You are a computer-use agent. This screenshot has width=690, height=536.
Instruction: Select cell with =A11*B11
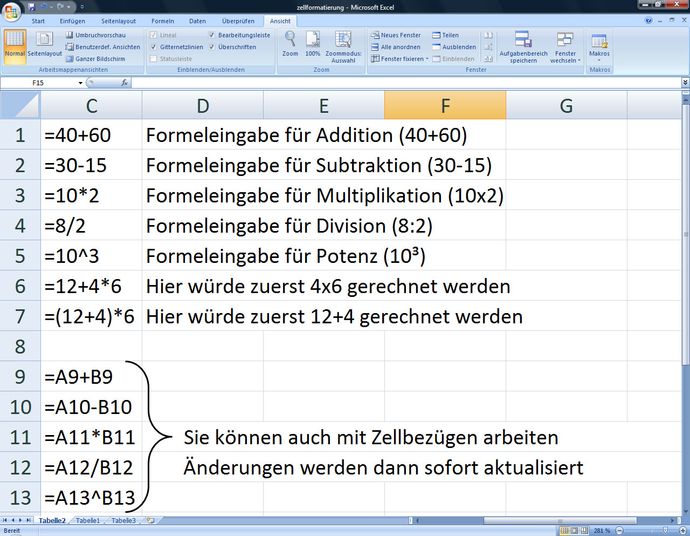pyautogui.click(x=92, y=437)
